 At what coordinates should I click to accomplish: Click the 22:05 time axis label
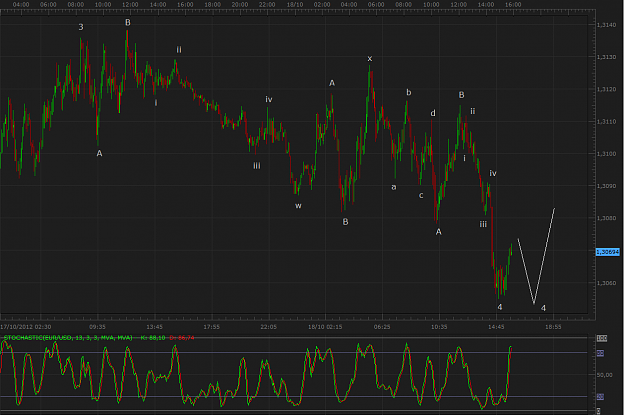[268, 327]
